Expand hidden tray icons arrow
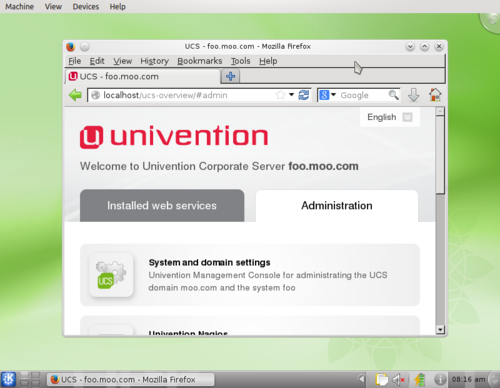 pyautogui.click(x=362, y=379)
